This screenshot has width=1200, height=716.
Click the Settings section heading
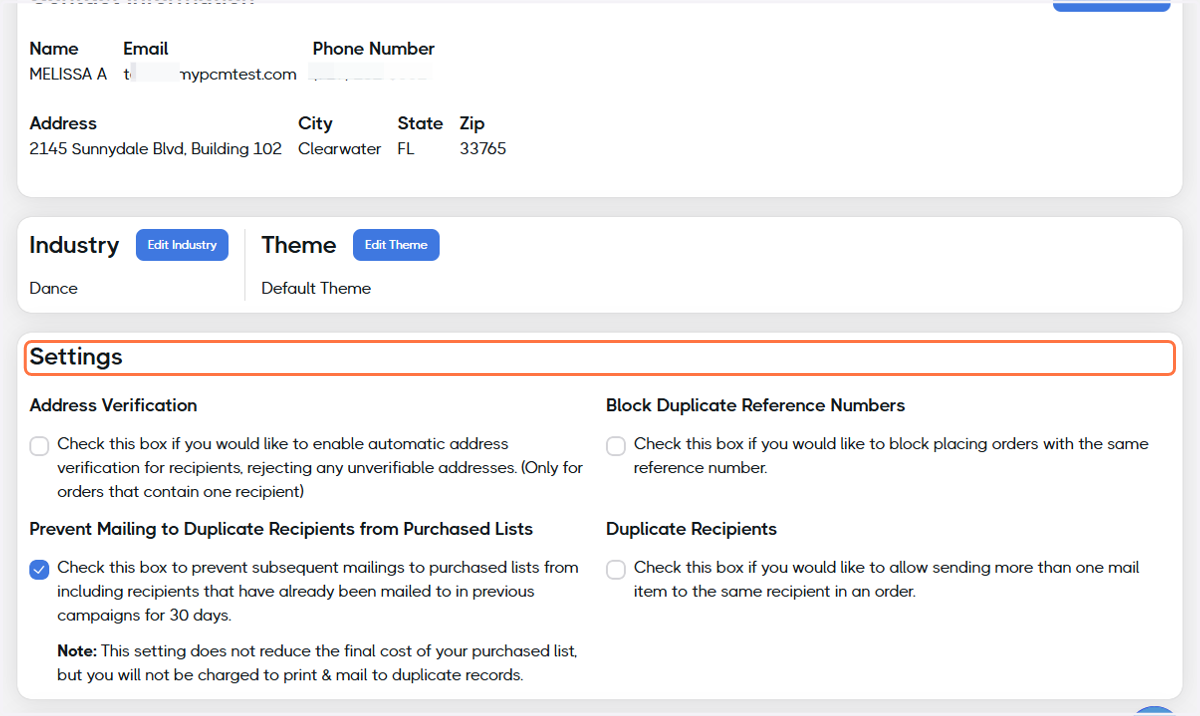point(76,357)
